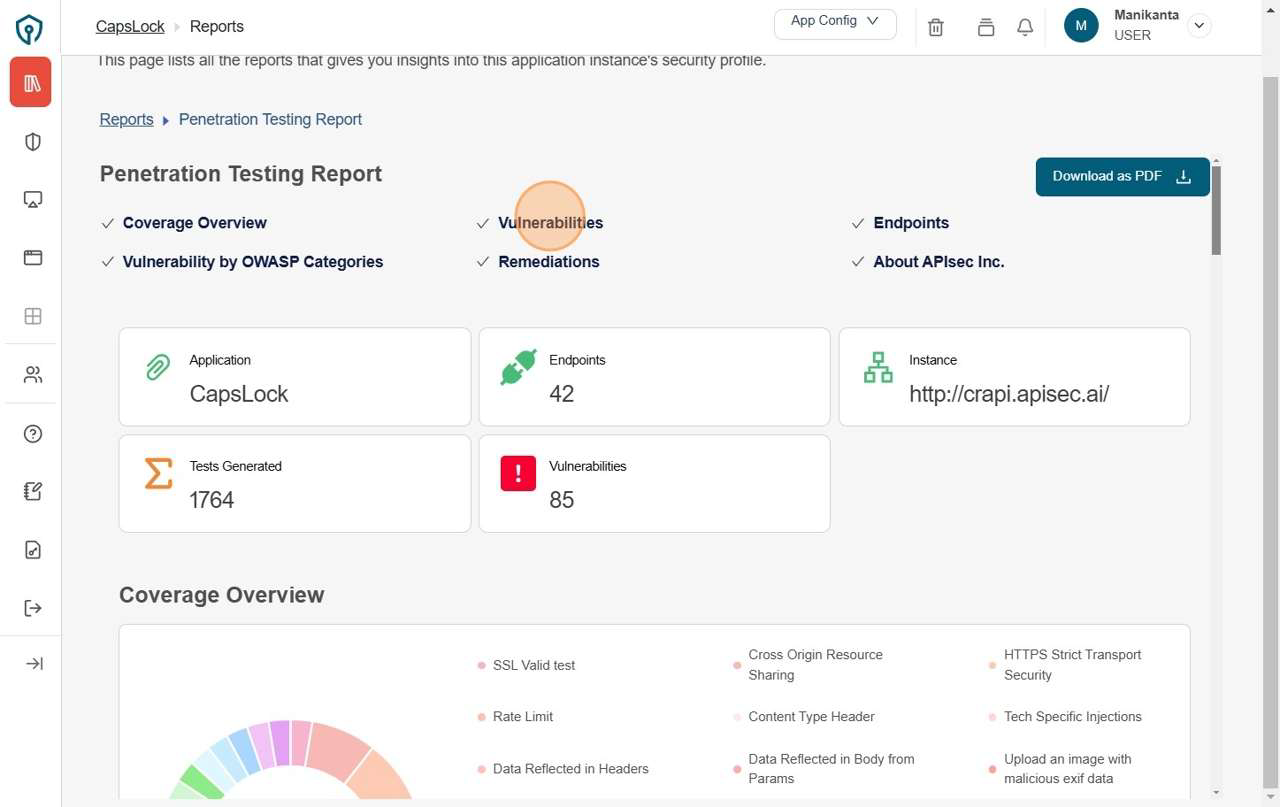1280x807 pixels.
Task: Select the red Reports library icon
Action: pyautogui.click(x=31, y=83)
